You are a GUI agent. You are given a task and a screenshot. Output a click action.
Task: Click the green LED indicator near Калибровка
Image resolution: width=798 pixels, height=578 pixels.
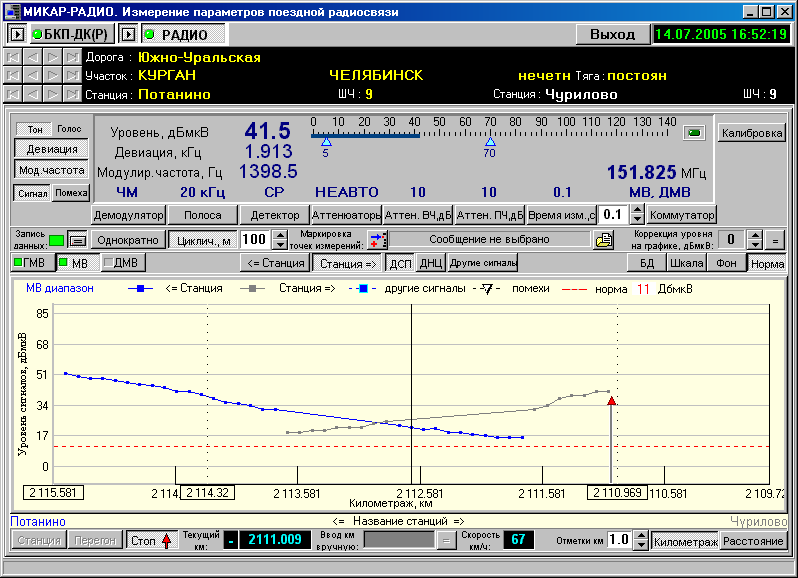692,132
